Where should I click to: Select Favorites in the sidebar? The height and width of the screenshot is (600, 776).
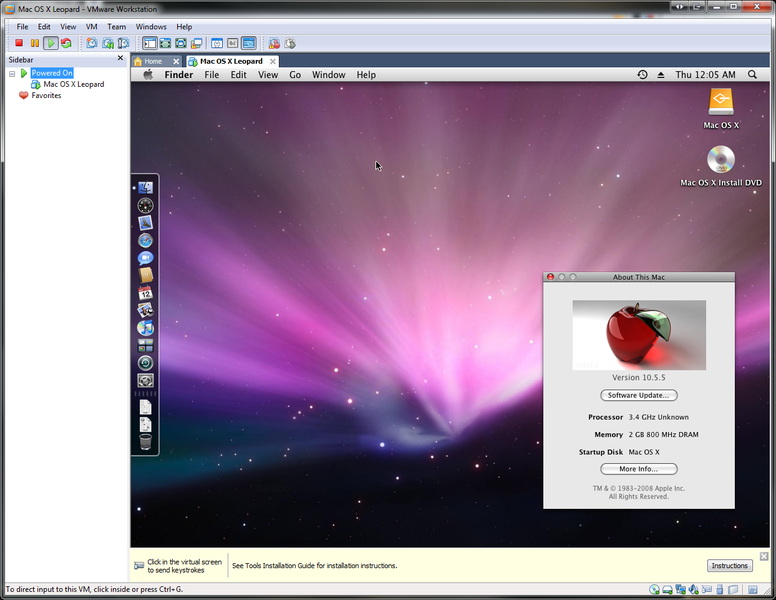click(46, 95)
